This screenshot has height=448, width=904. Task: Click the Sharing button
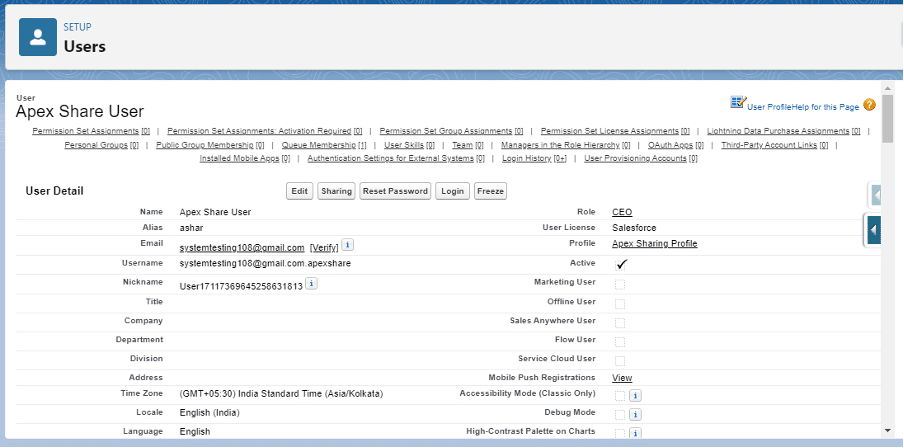pyautogui.click(x=336, y=191)
